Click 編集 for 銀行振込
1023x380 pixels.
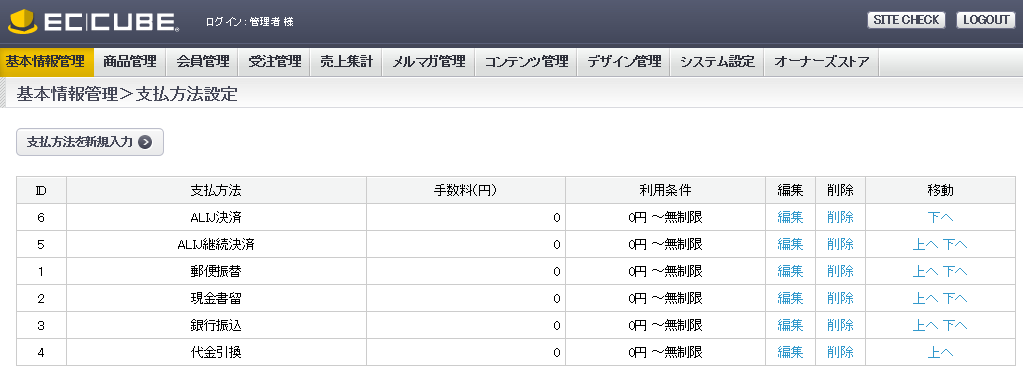tap(790, 325)
